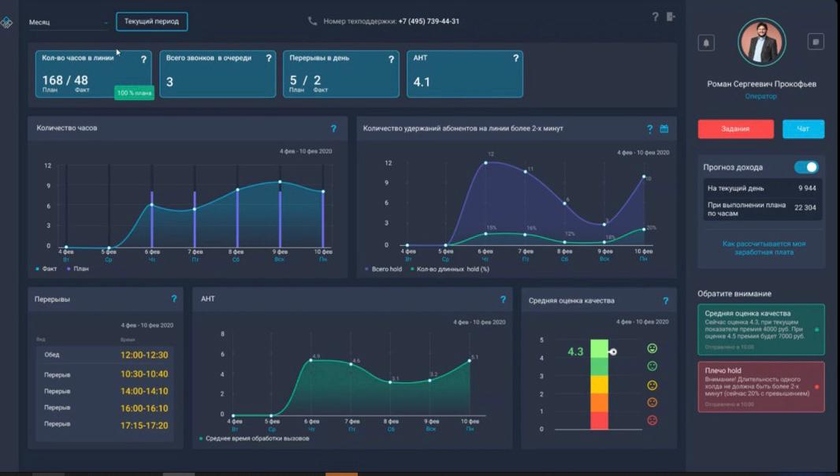This screenshot has width=840, height=476.
Task: Toggle the 'Всего hold' legend series
Action: pyautogui.click(x=385, y=269)
